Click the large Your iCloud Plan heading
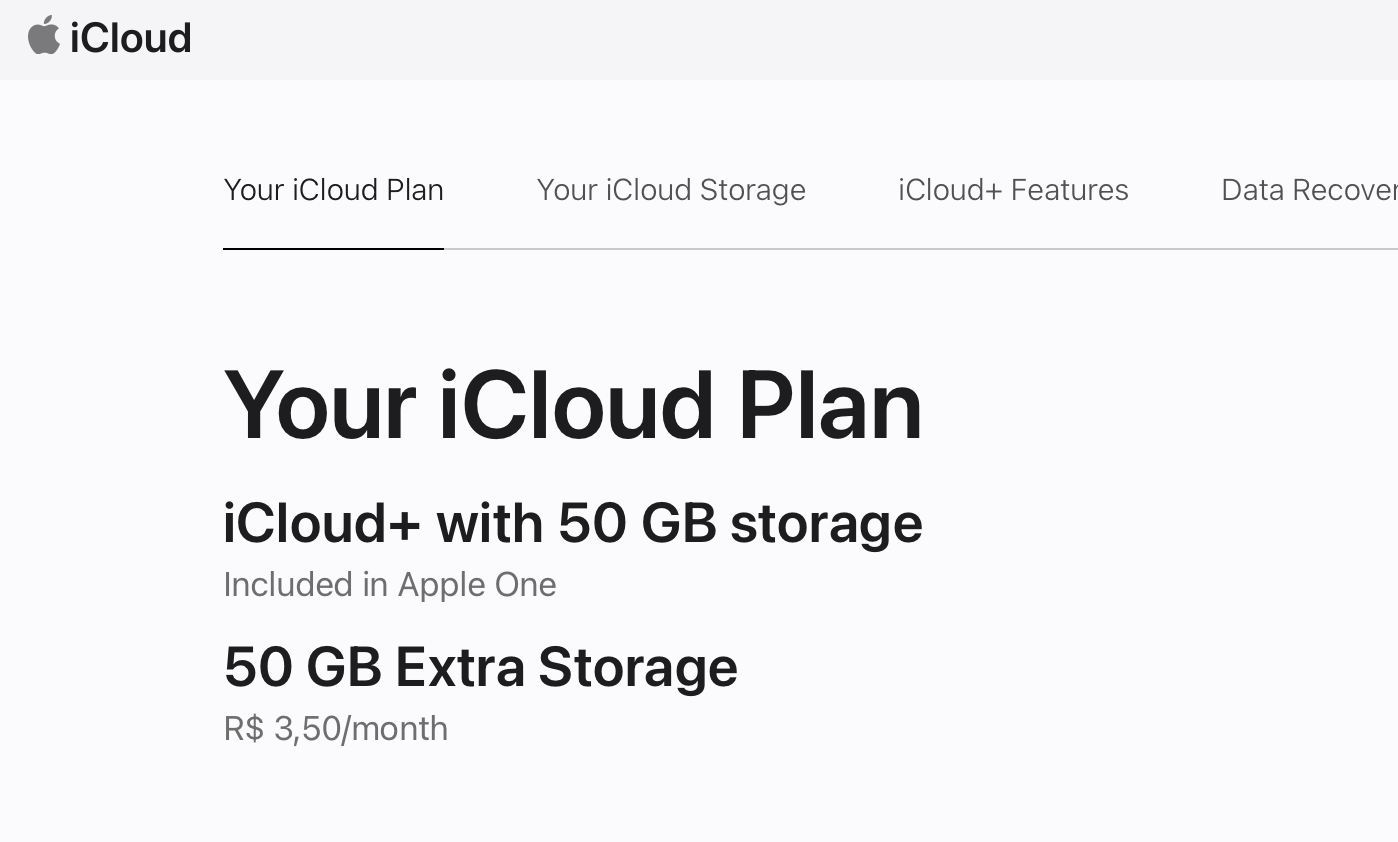This screenshot has width=1398, height=842. point(572,405)
